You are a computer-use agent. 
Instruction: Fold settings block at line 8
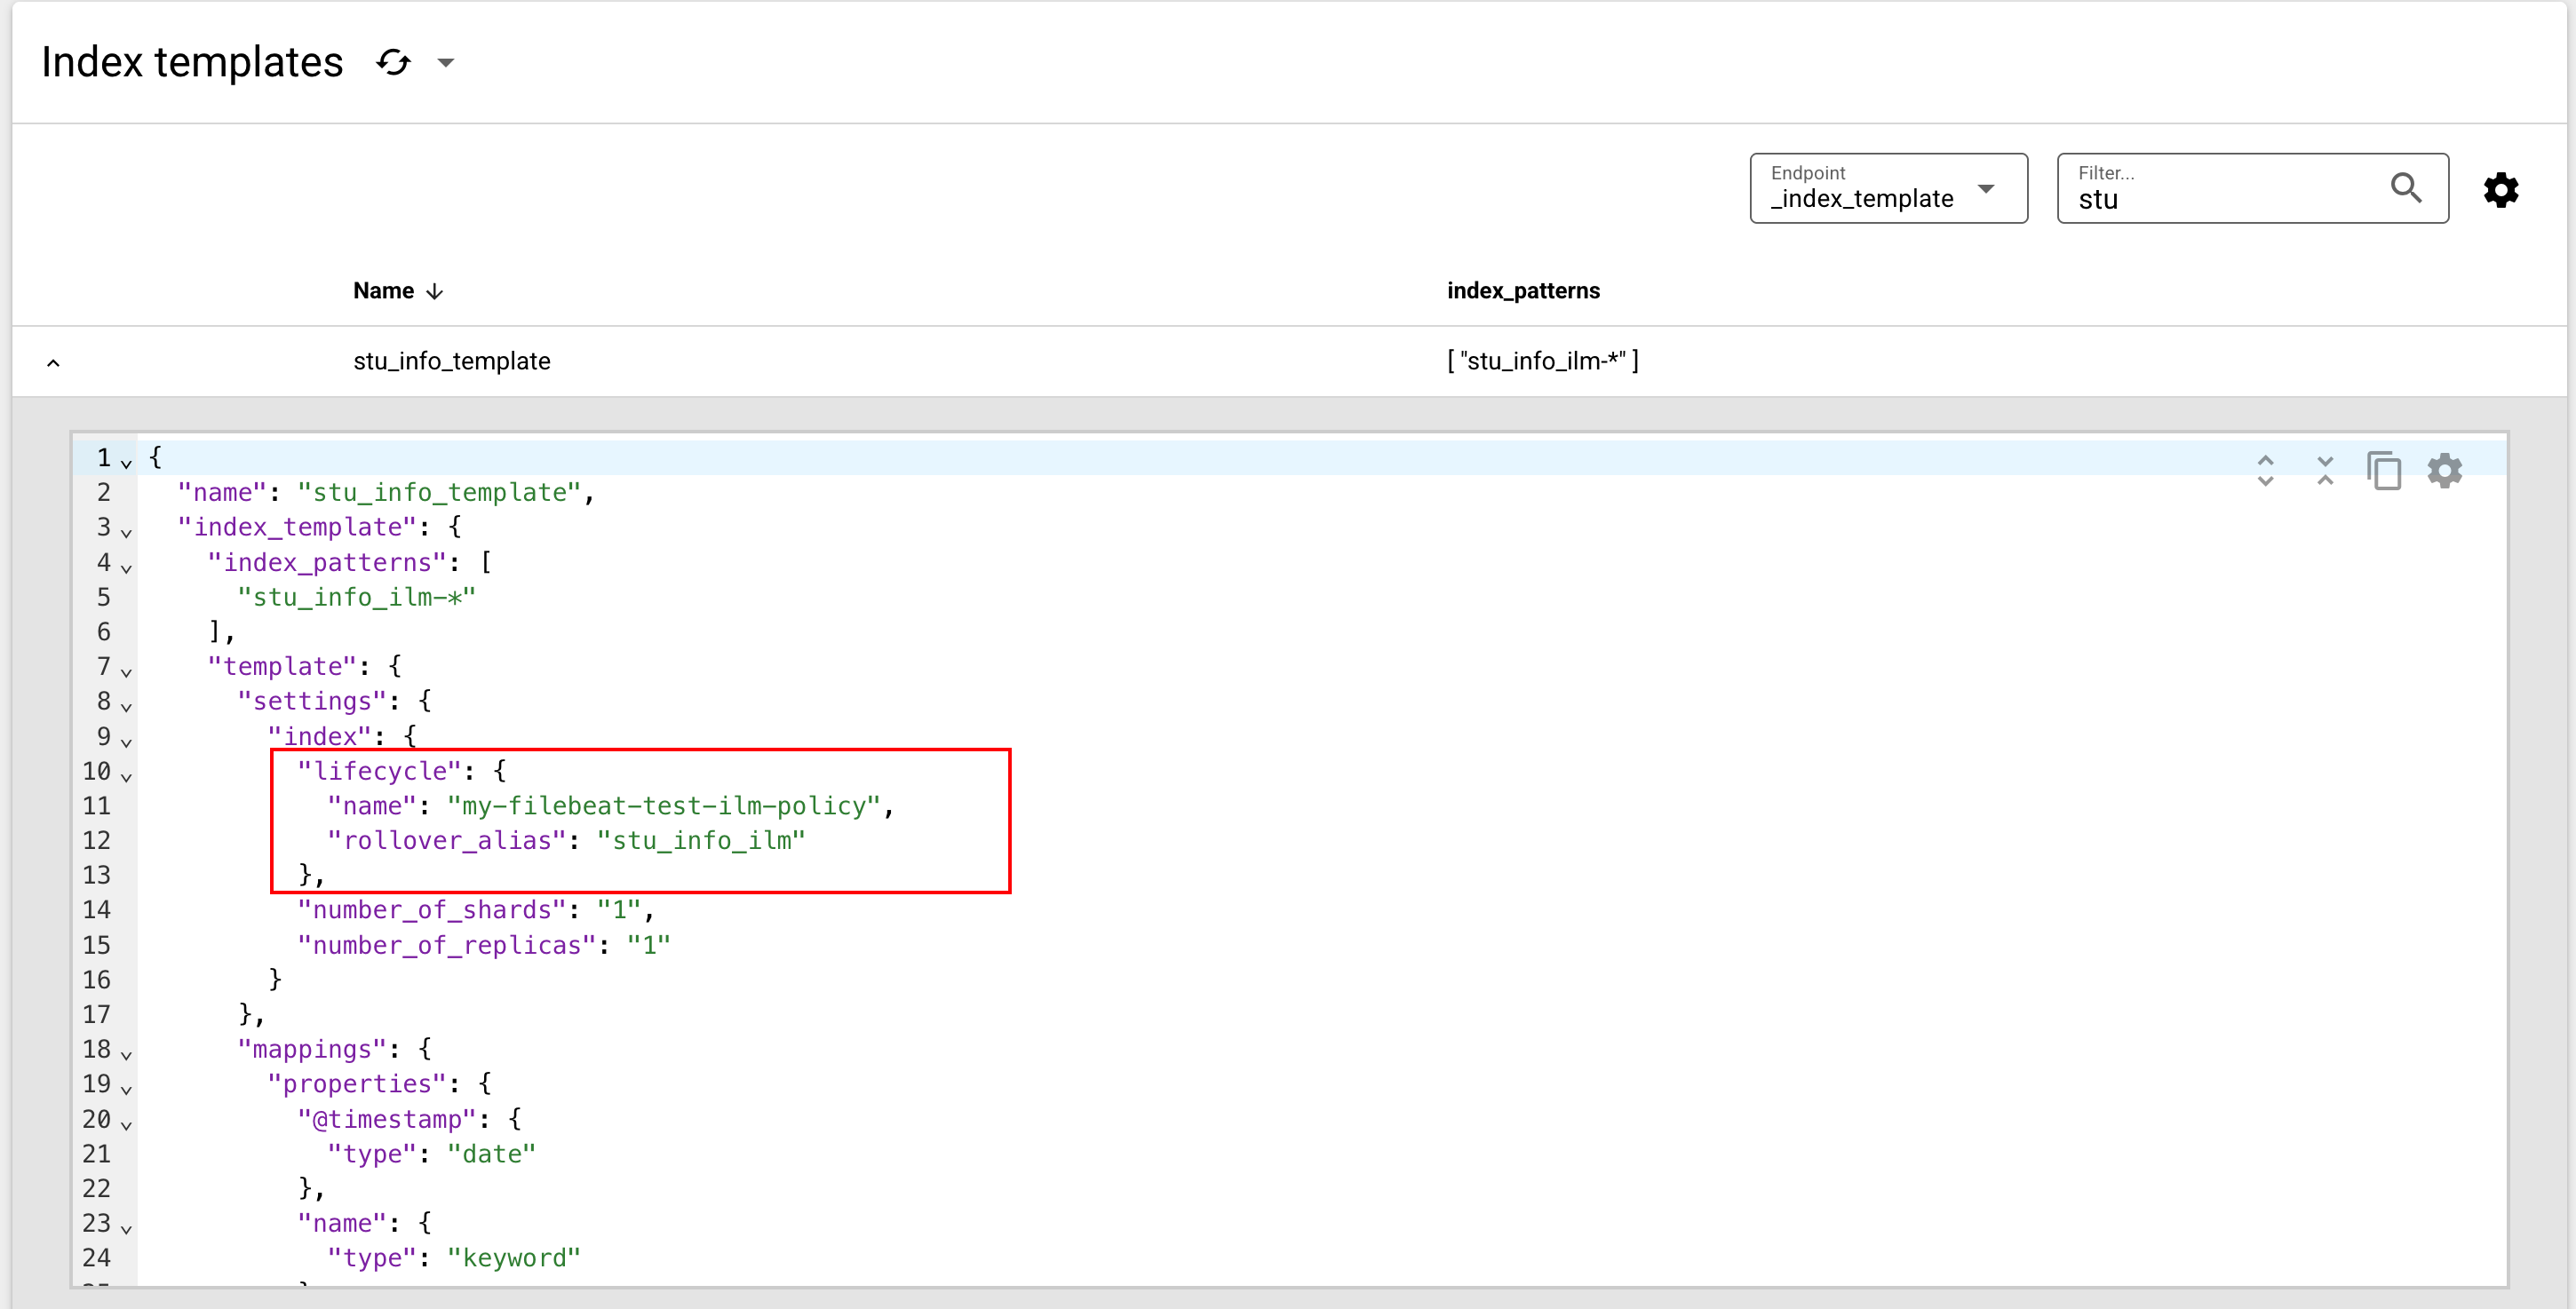[x=126, y=706]
